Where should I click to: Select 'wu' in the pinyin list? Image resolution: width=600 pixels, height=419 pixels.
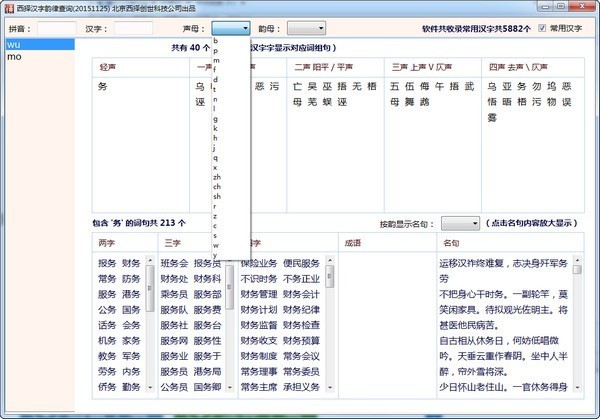40,44
